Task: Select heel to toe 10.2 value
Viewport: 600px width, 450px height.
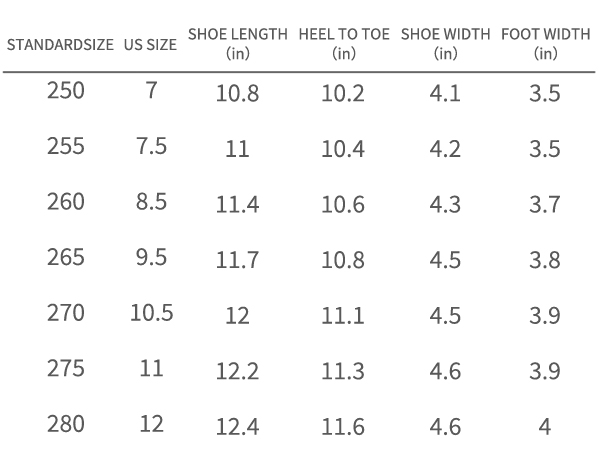Action: coord(342,95)
